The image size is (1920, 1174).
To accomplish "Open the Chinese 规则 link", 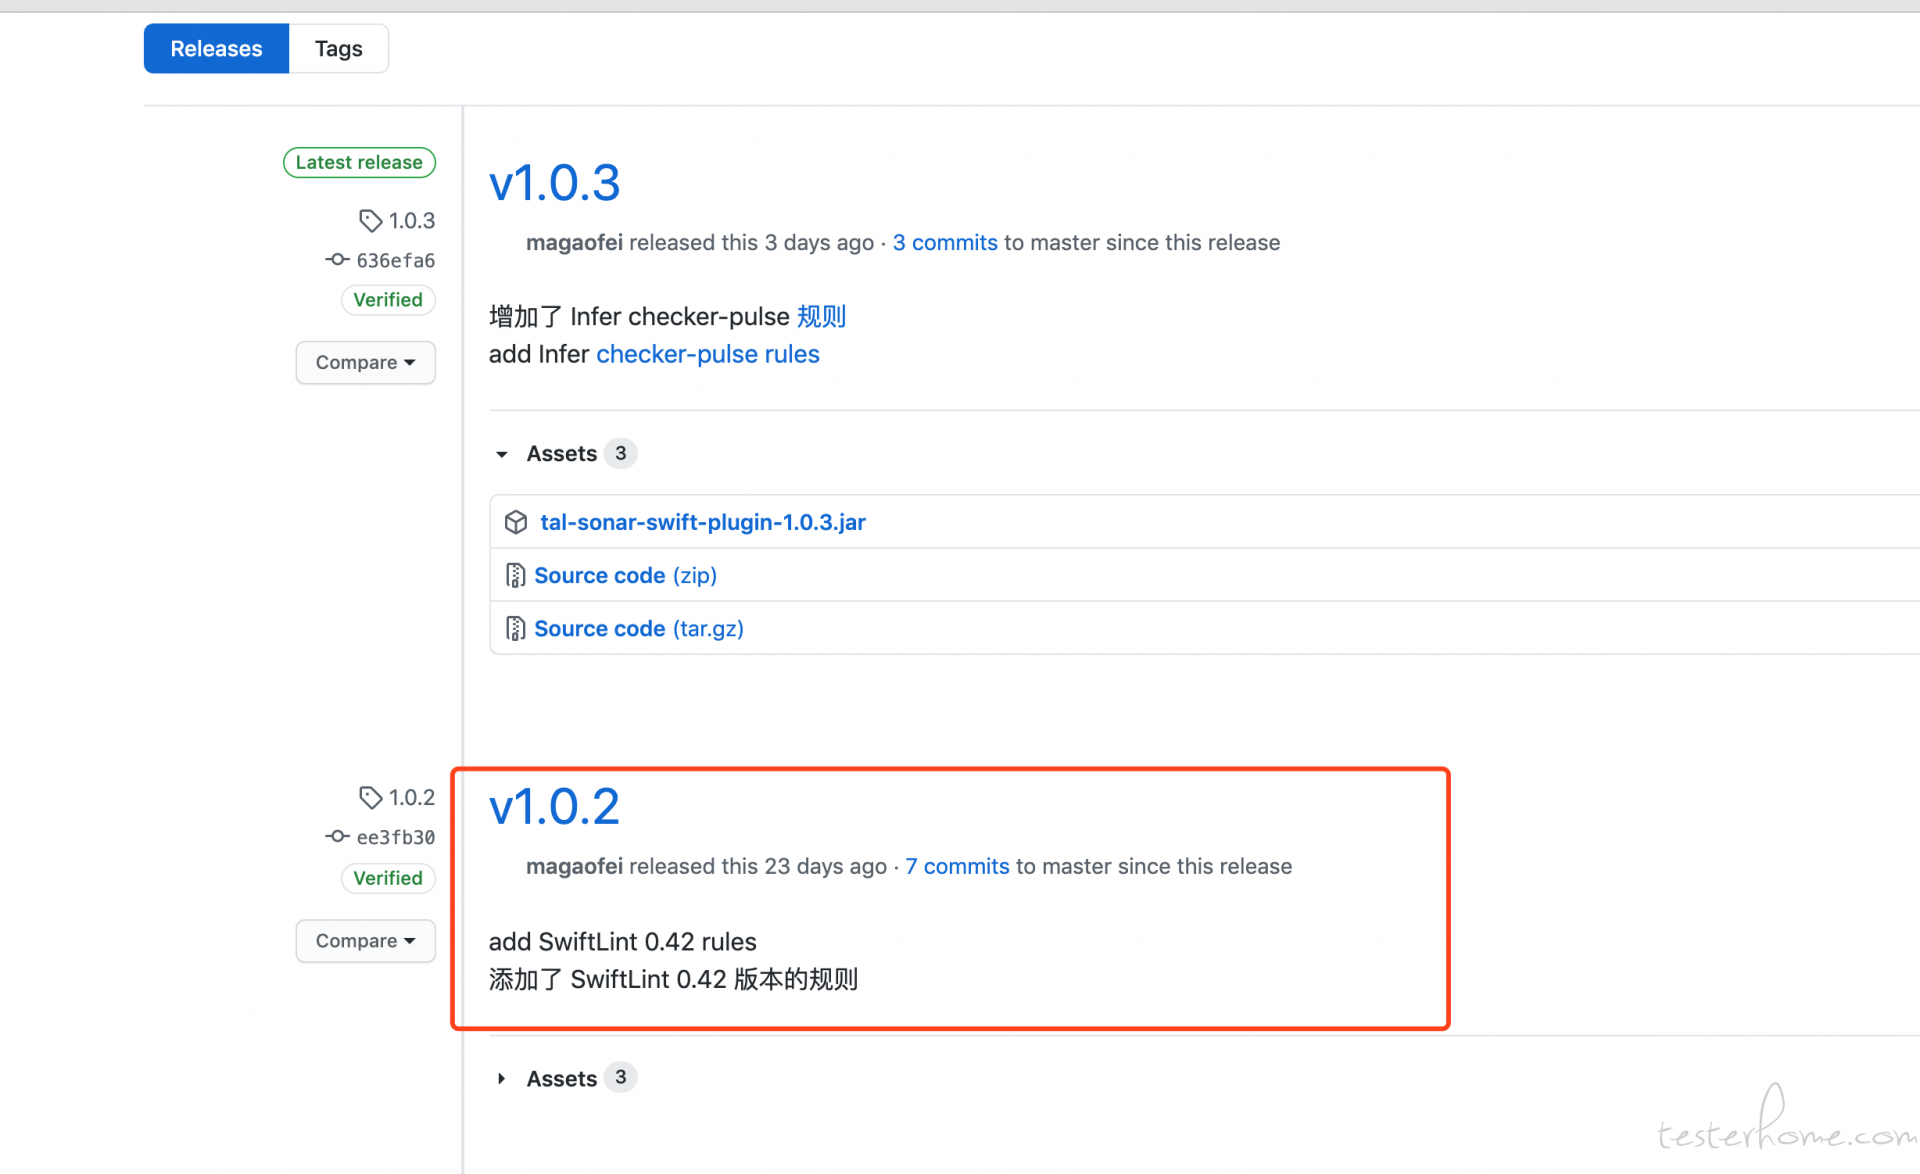I will [821, 317].
